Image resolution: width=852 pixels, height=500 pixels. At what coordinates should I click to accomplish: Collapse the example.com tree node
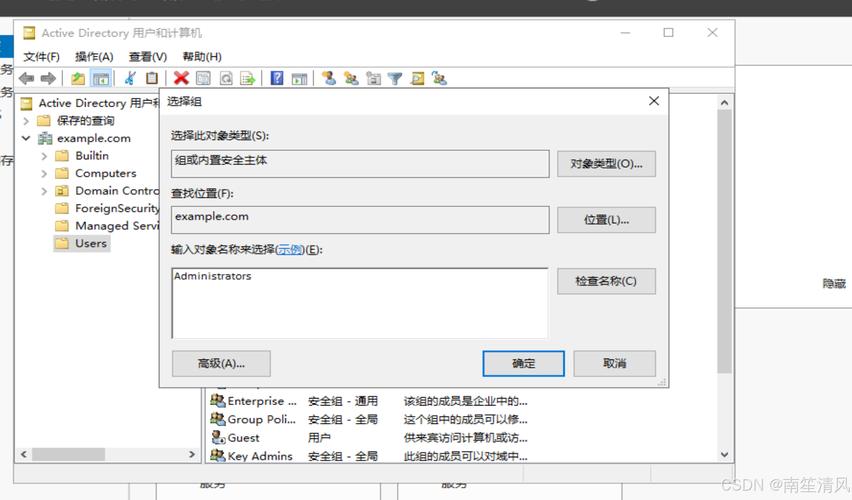coord(26,138)
